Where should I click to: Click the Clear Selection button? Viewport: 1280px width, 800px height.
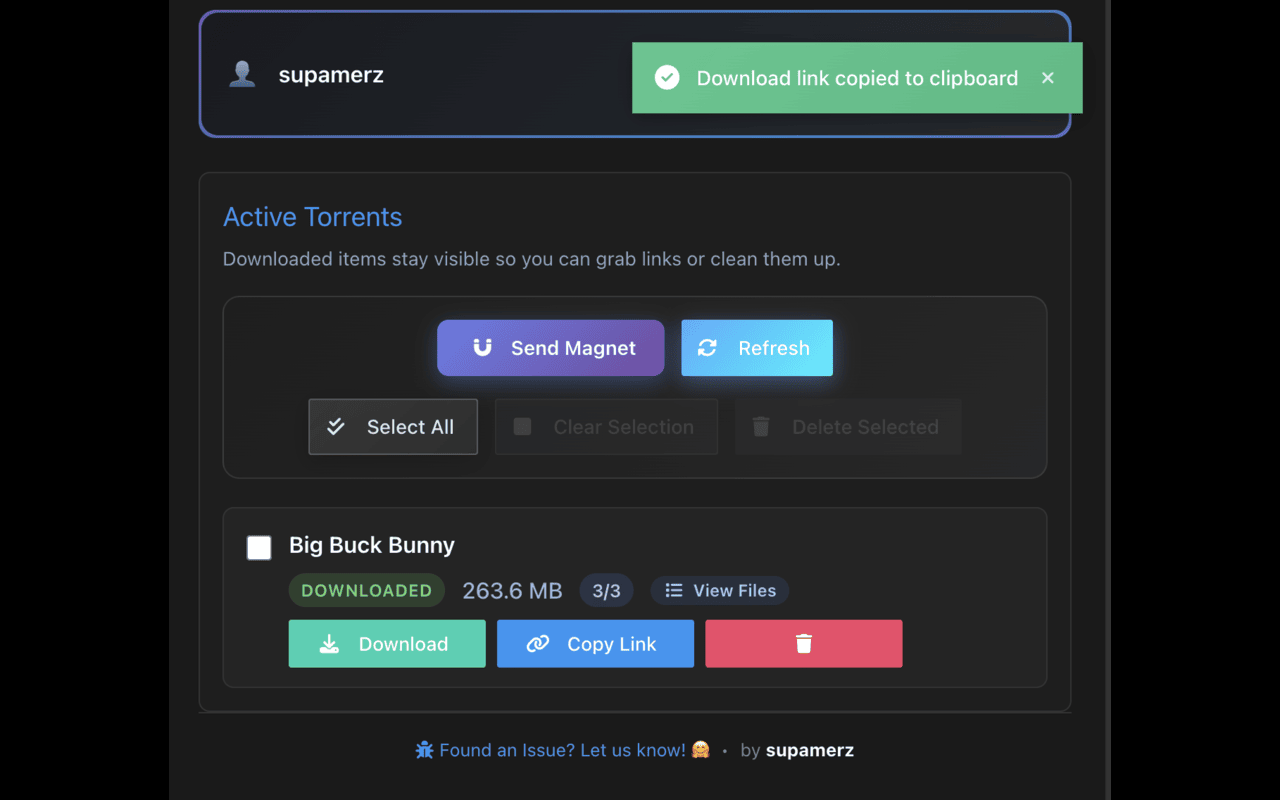coord(606,427)
